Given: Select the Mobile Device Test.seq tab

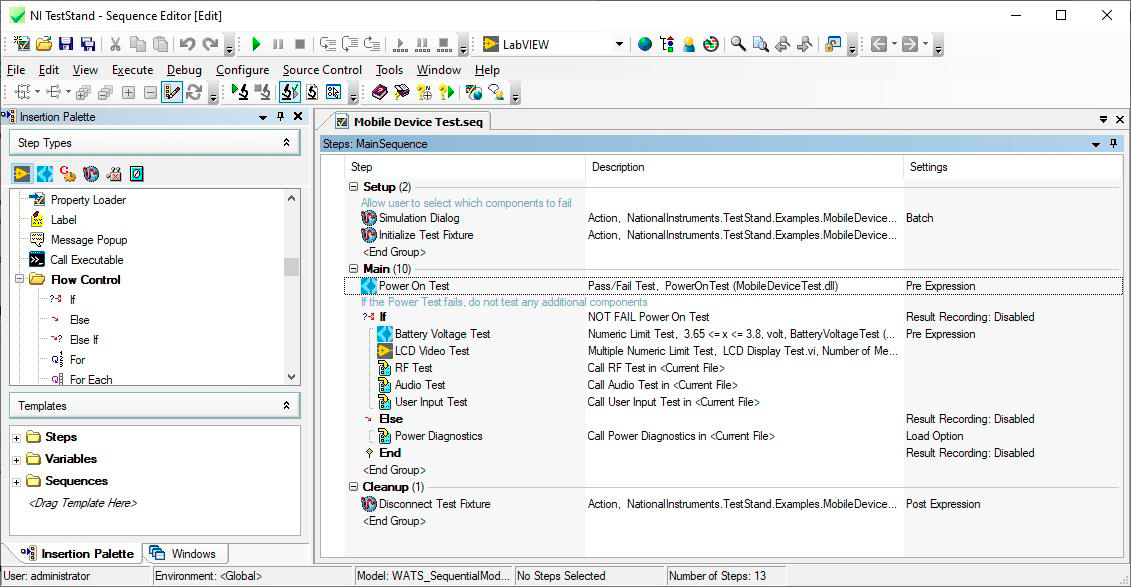Looking at the screenshot, I should pyautogui.click(x=410, y=122).
